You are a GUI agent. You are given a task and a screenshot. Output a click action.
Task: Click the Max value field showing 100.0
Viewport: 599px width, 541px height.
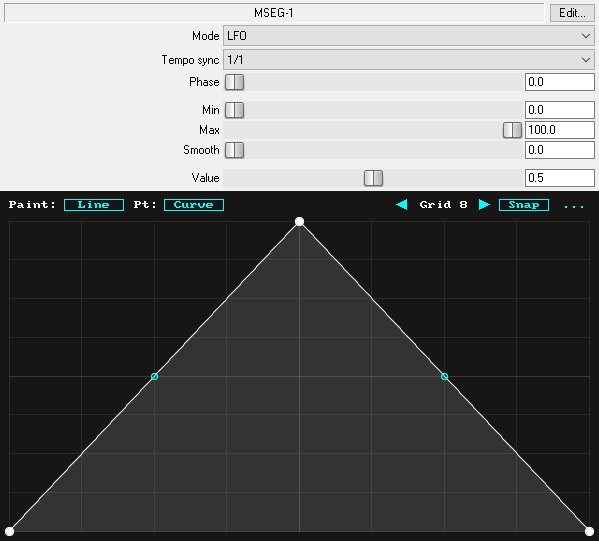[560, 130]
